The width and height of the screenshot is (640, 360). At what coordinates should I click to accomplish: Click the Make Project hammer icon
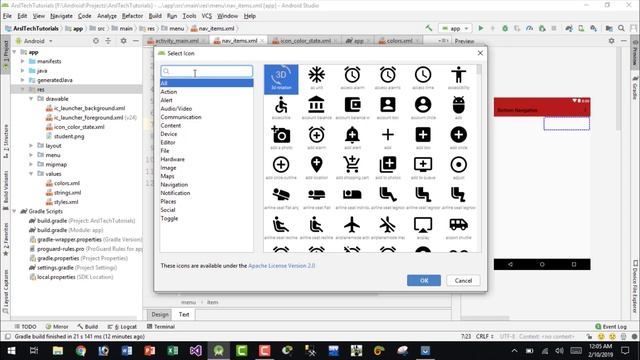[x=429, y=28]
